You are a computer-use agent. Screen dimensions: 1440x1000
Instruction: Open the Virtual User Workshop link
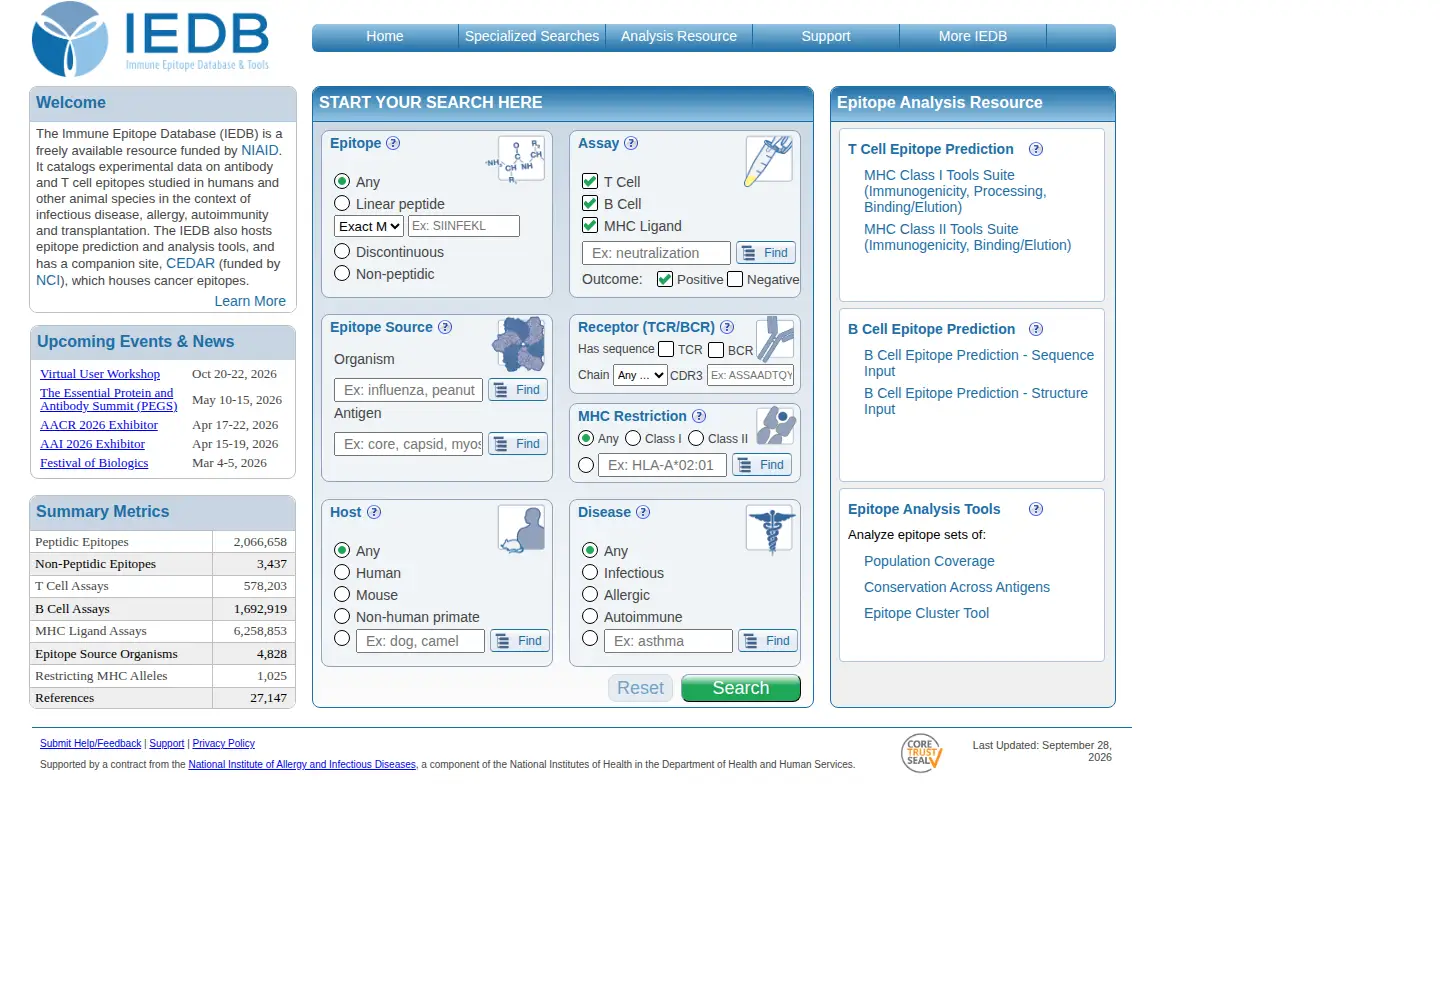(x=100, y=374)
